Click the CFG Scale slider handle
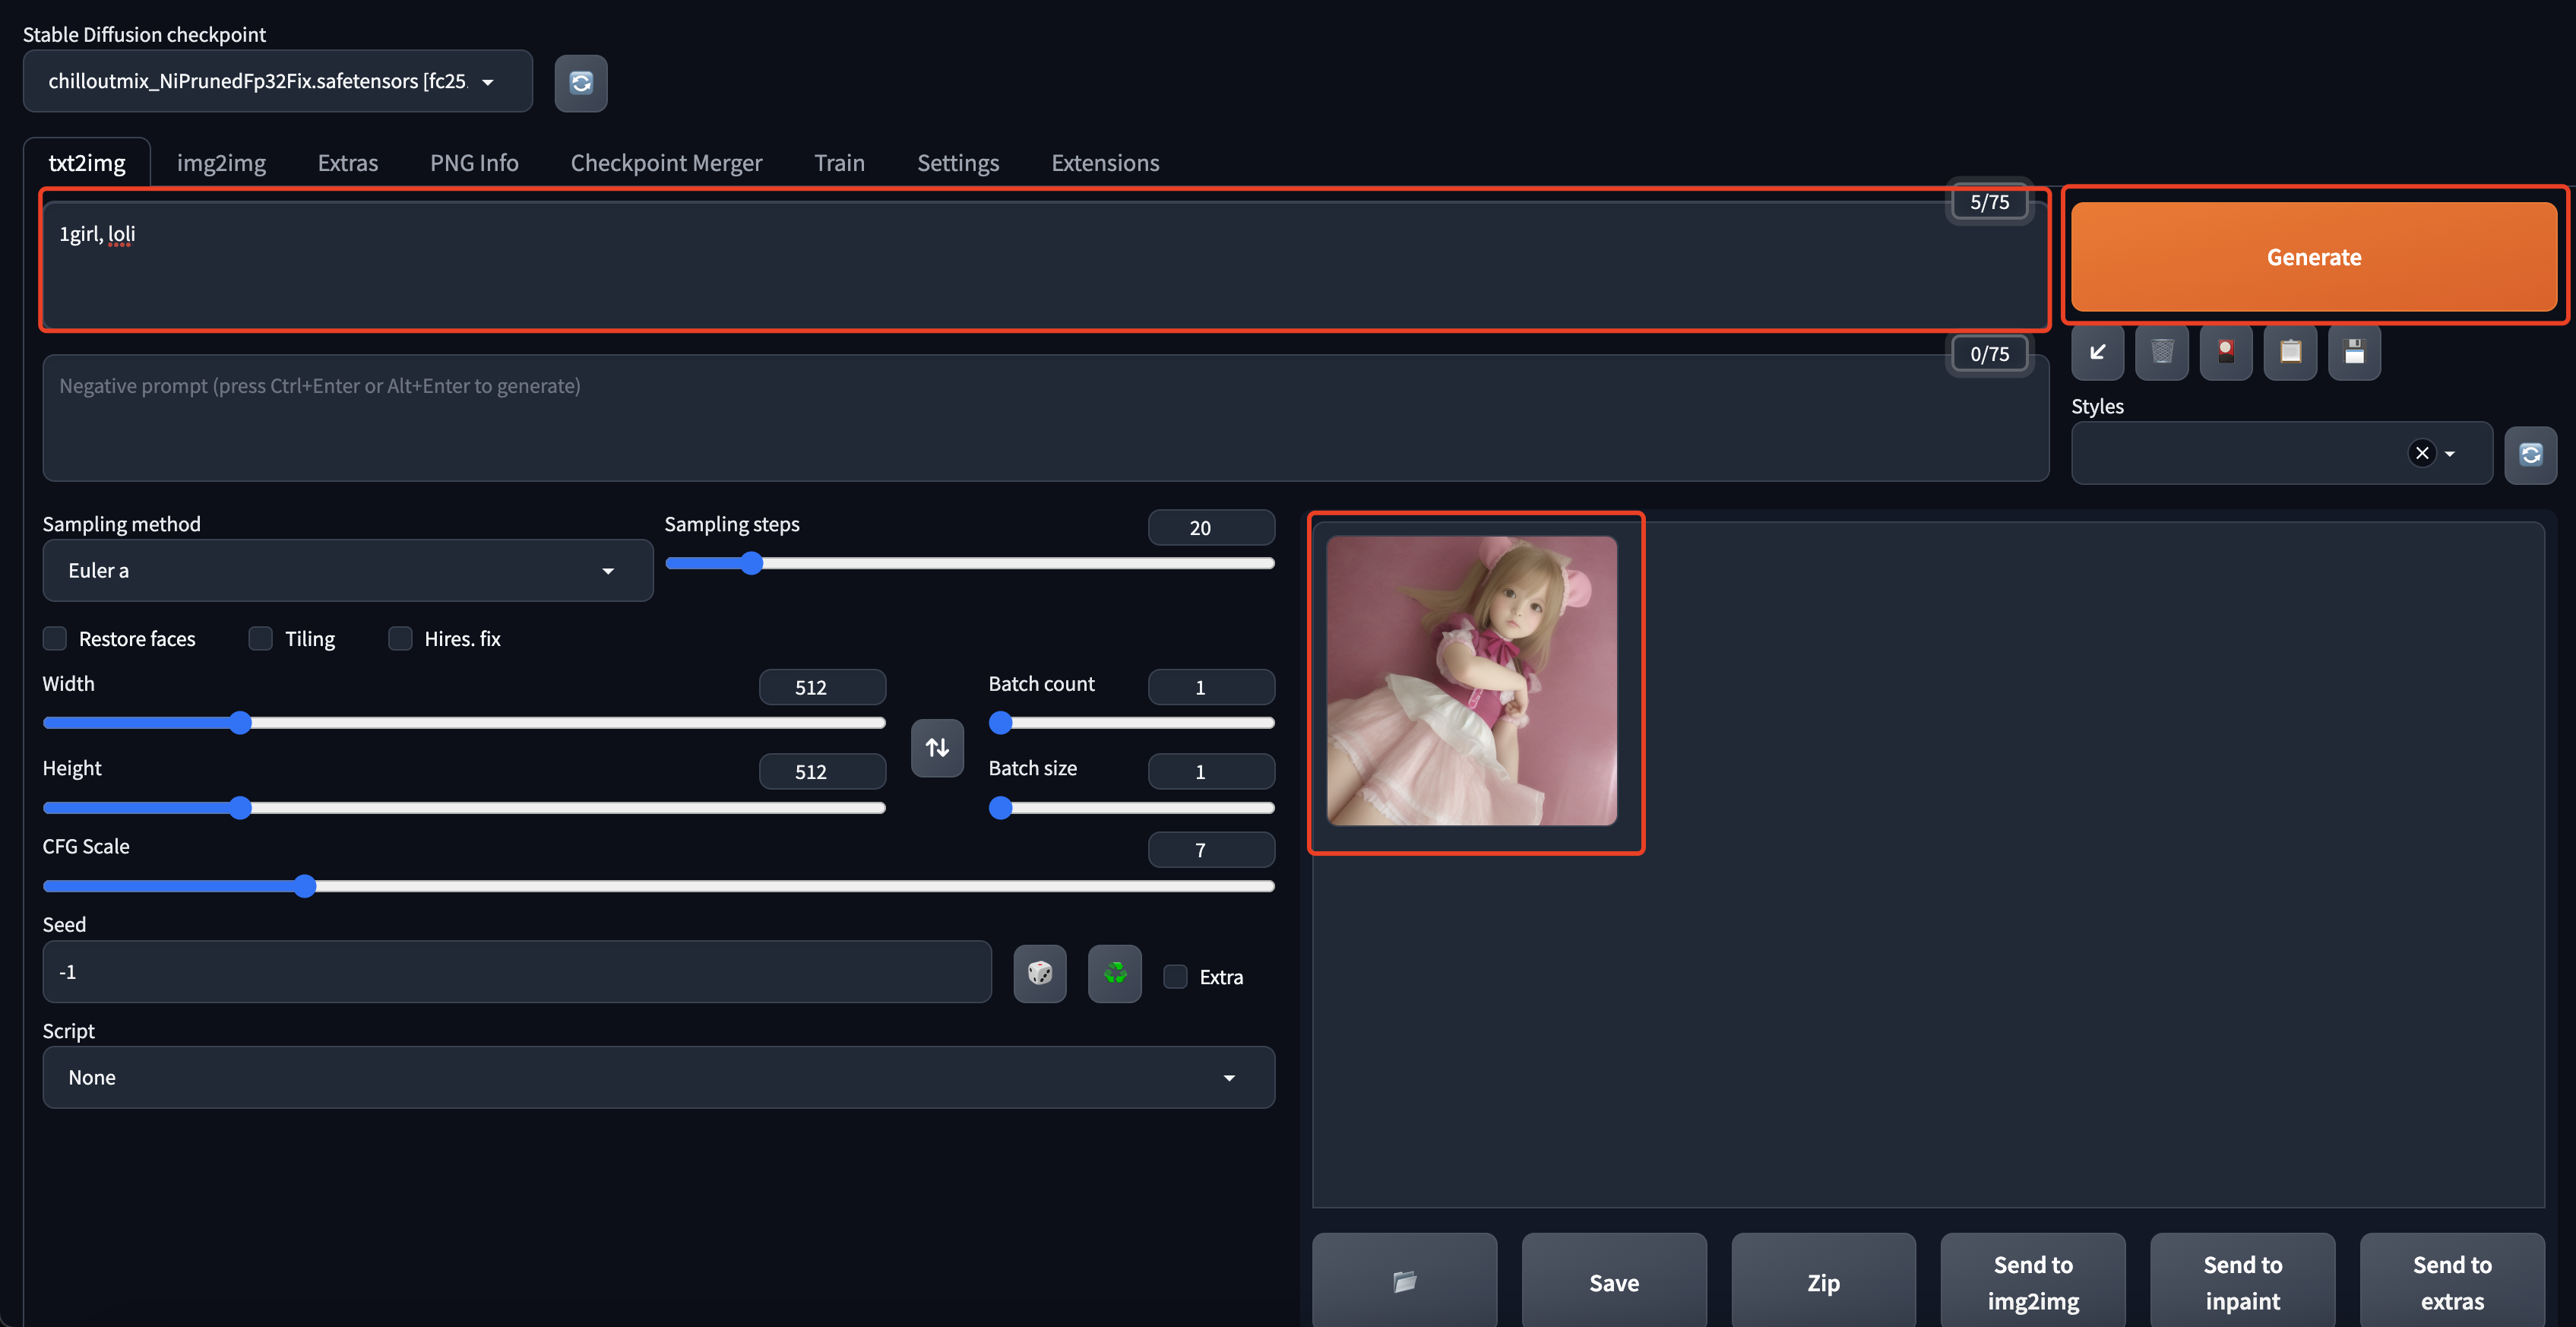The width and height of the screenshot is (2576, 1327). point(305,886)
